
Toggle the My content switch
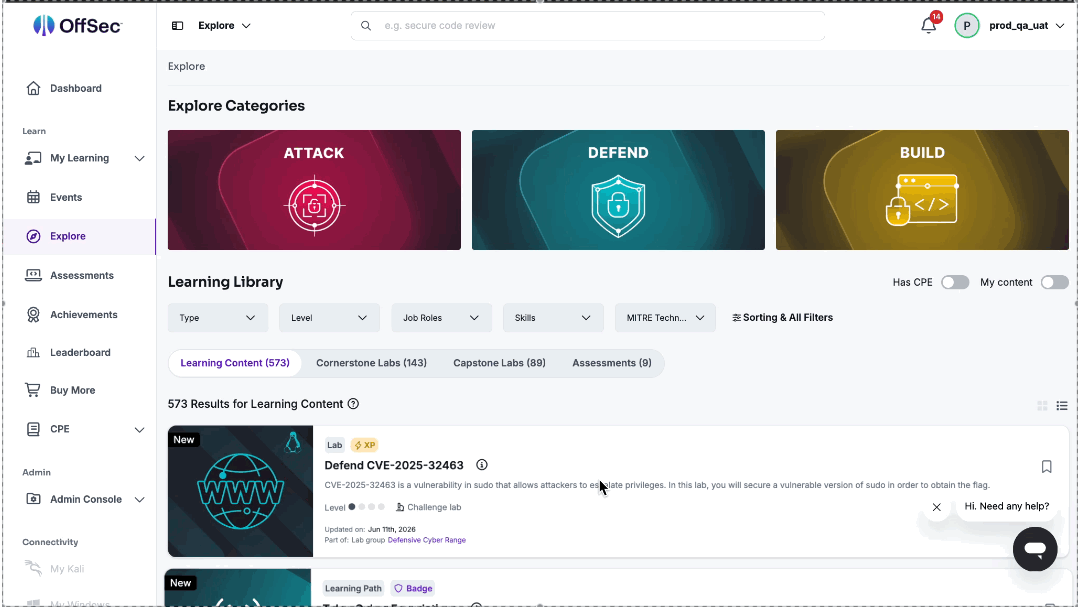[x=1055, y=282]
